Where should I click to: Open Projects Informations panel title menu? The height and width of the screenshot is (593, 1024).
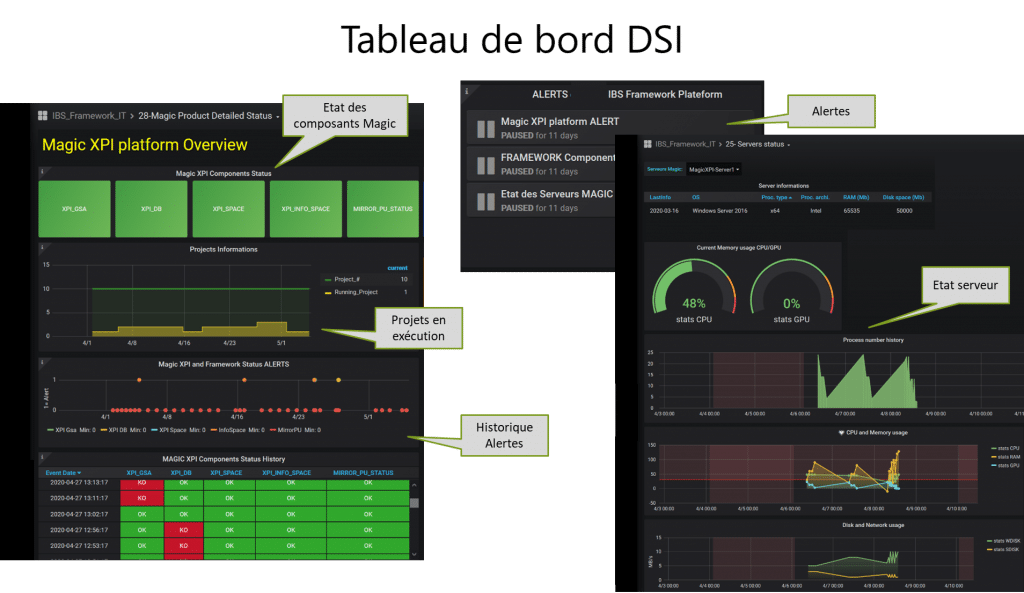click(223, 249)
